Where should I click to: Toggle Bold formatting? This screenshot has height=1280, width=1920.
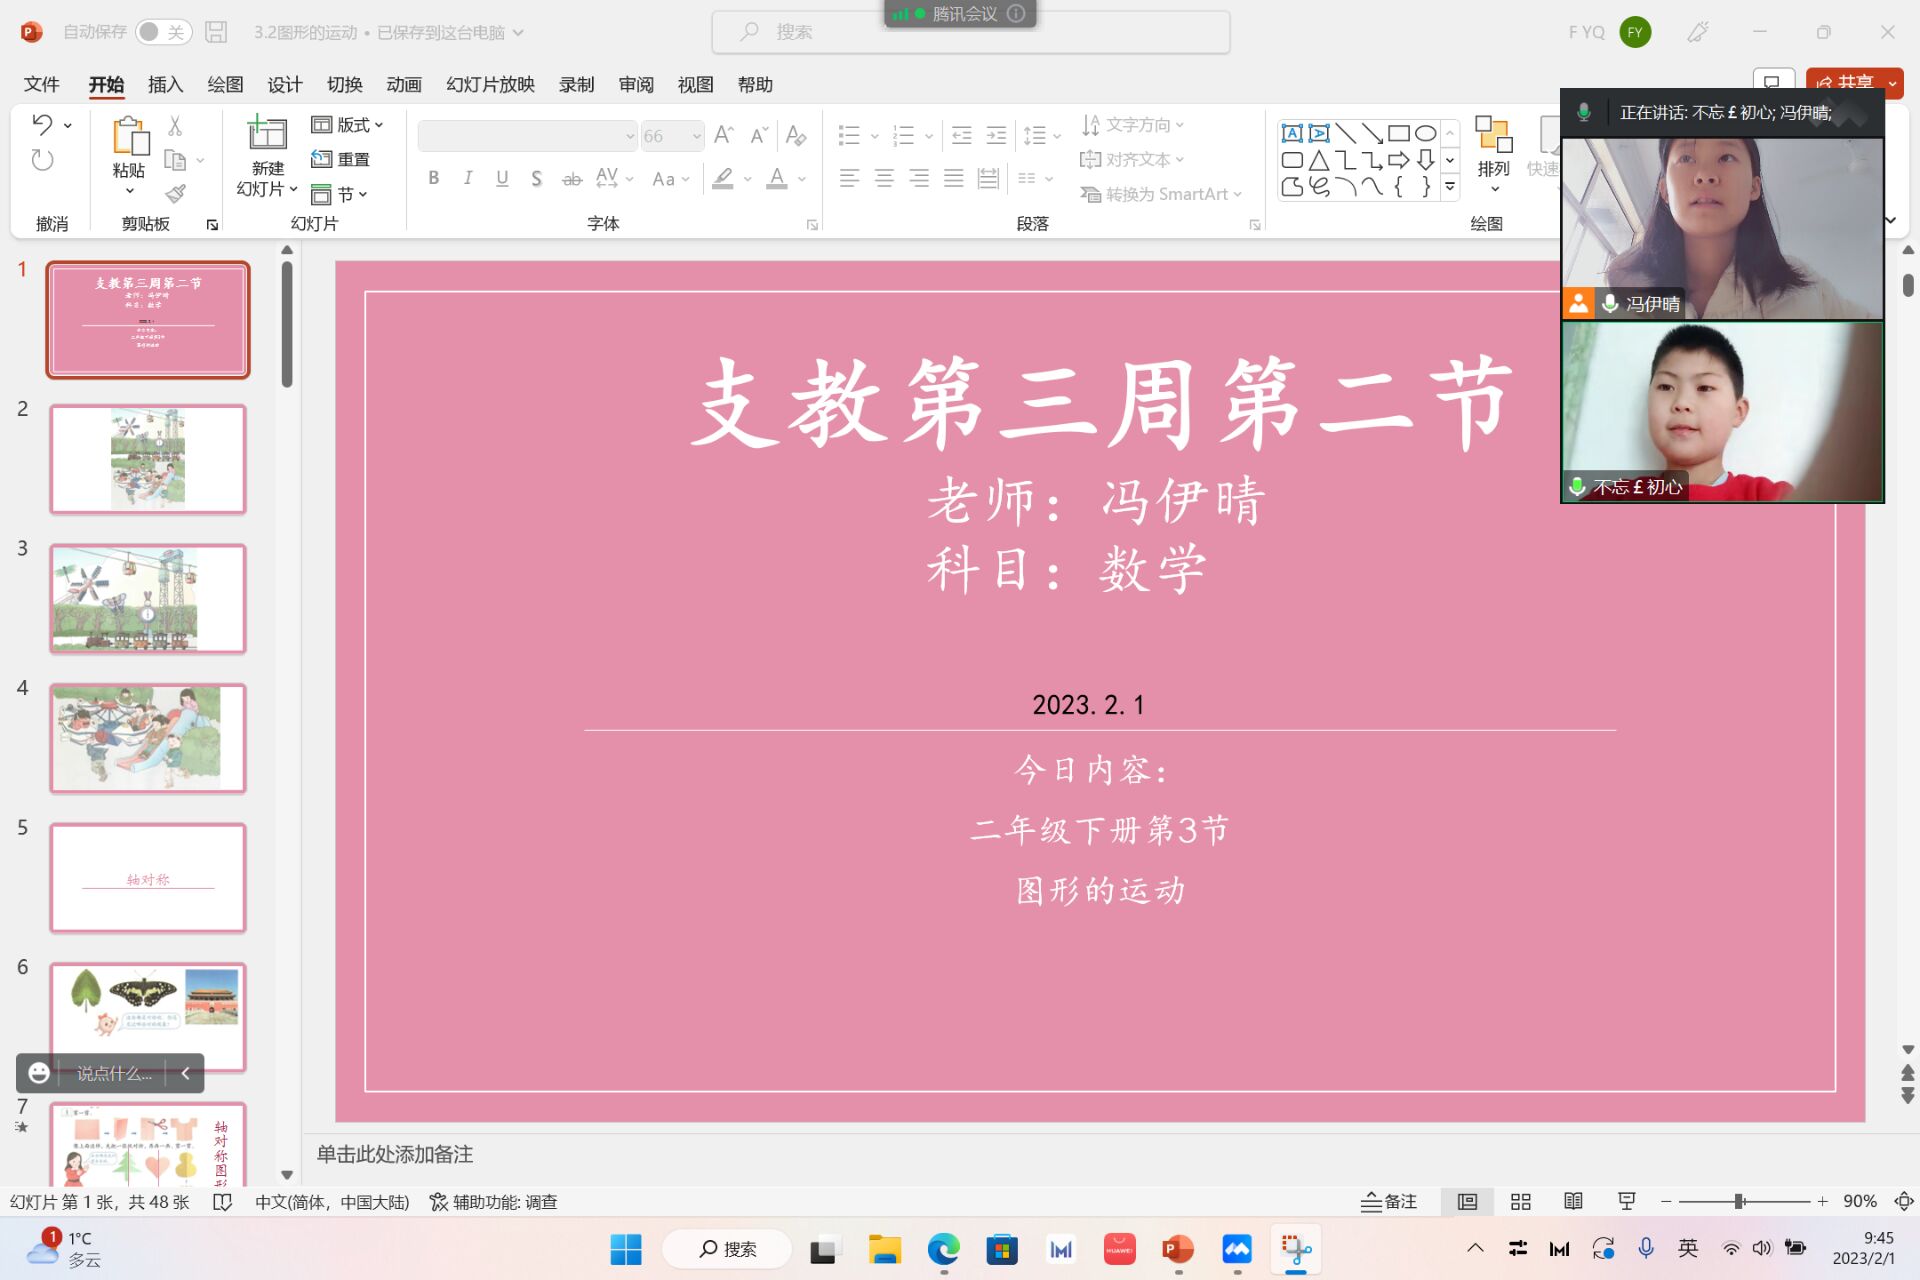click(x=434, y=178)
